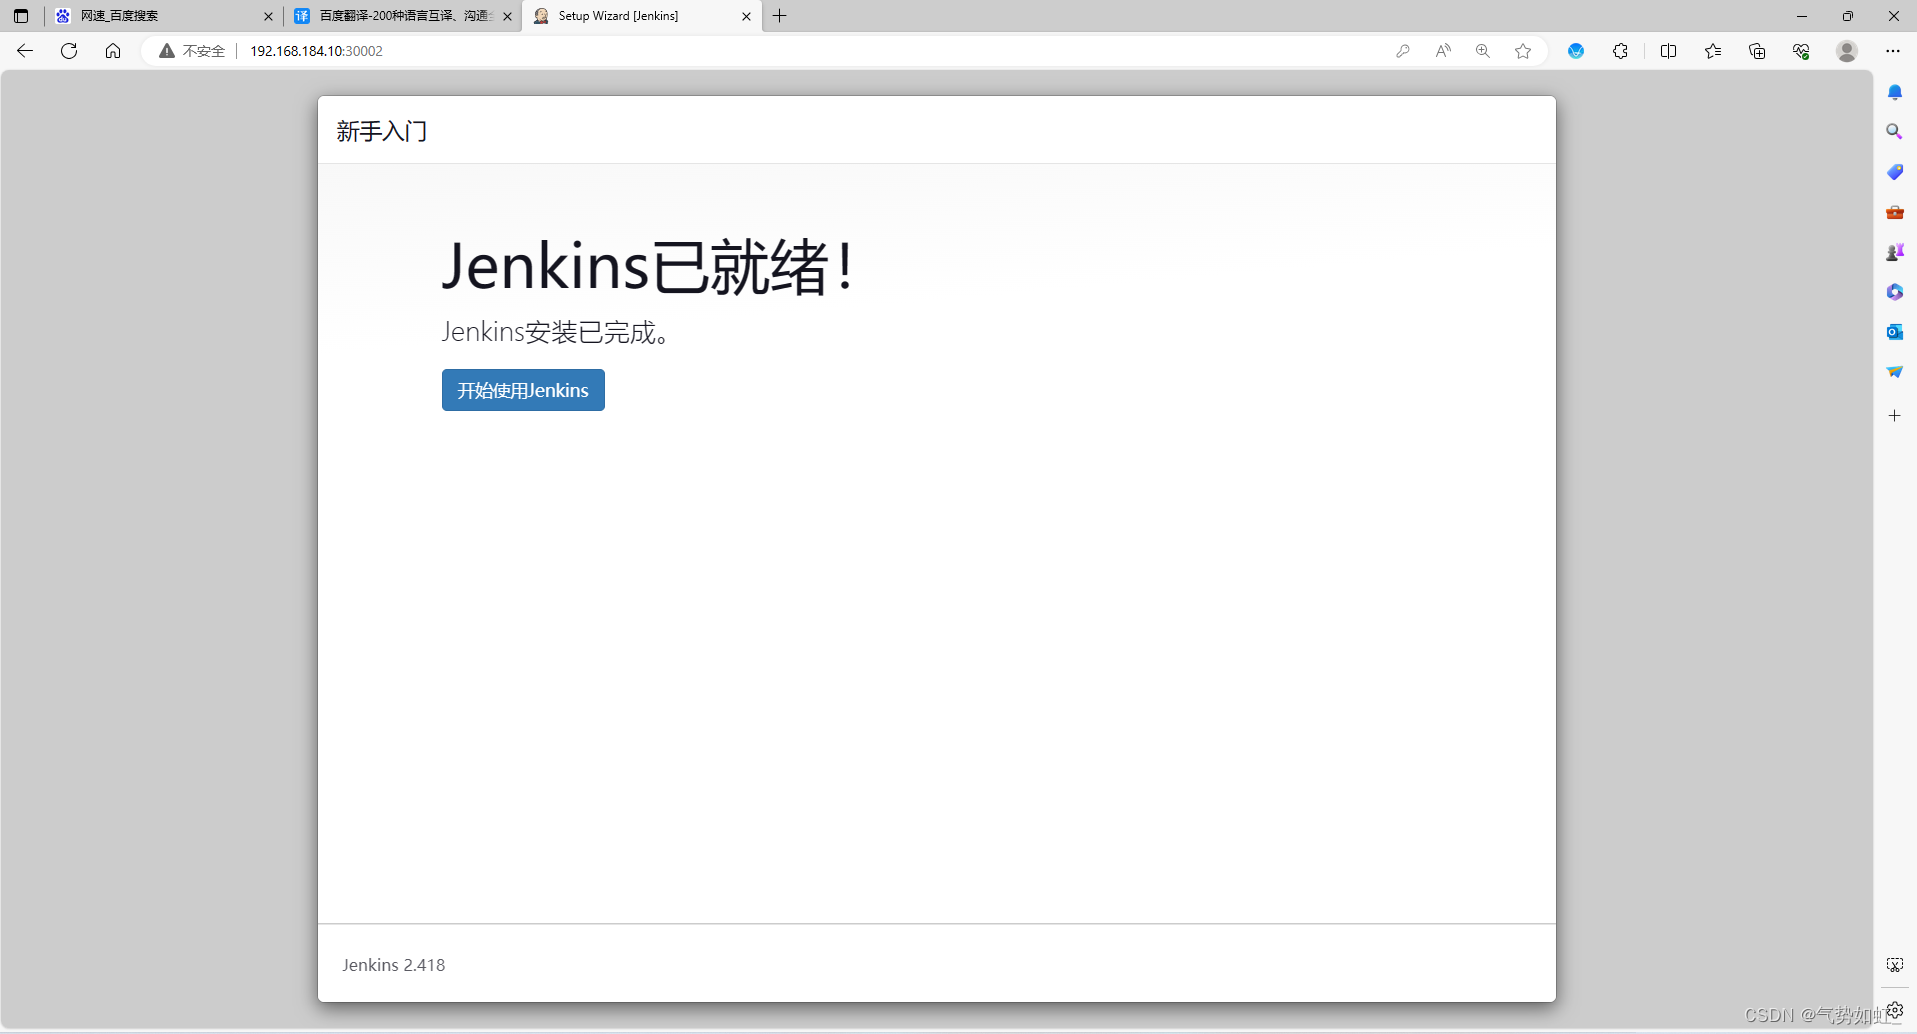Add a sidebar app with the plus icon
This screenshot has height=1034, width=1917.
[x=1895, y=415]
